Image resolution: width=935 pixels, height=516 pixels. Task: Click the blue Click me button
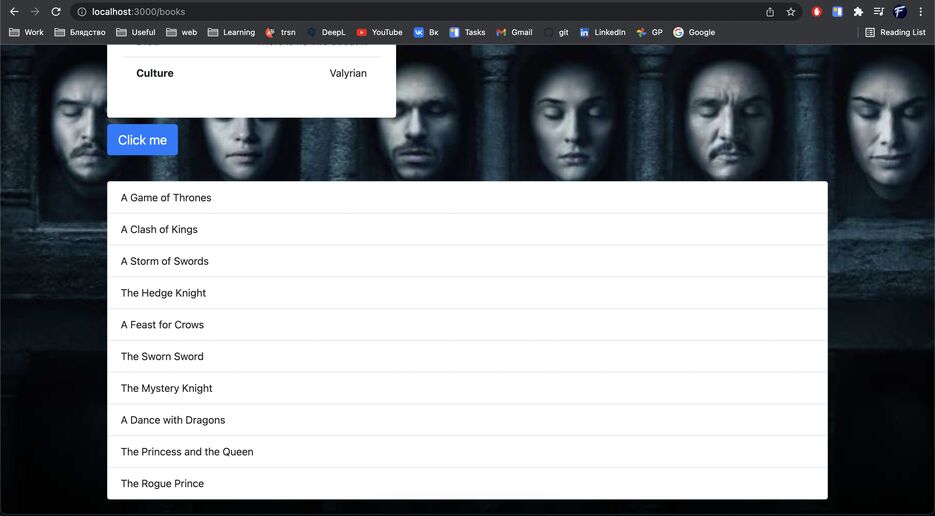143,140
